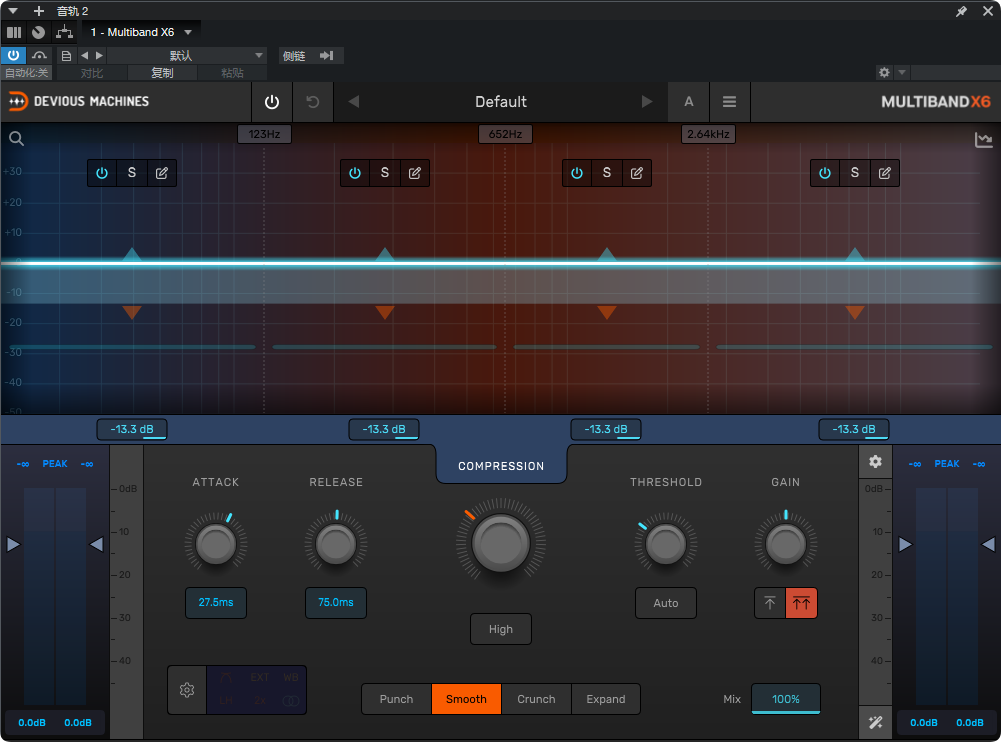Open the host settings gear dropdown arrow
Screen dimensions: 1001x742
pos(902,72)
